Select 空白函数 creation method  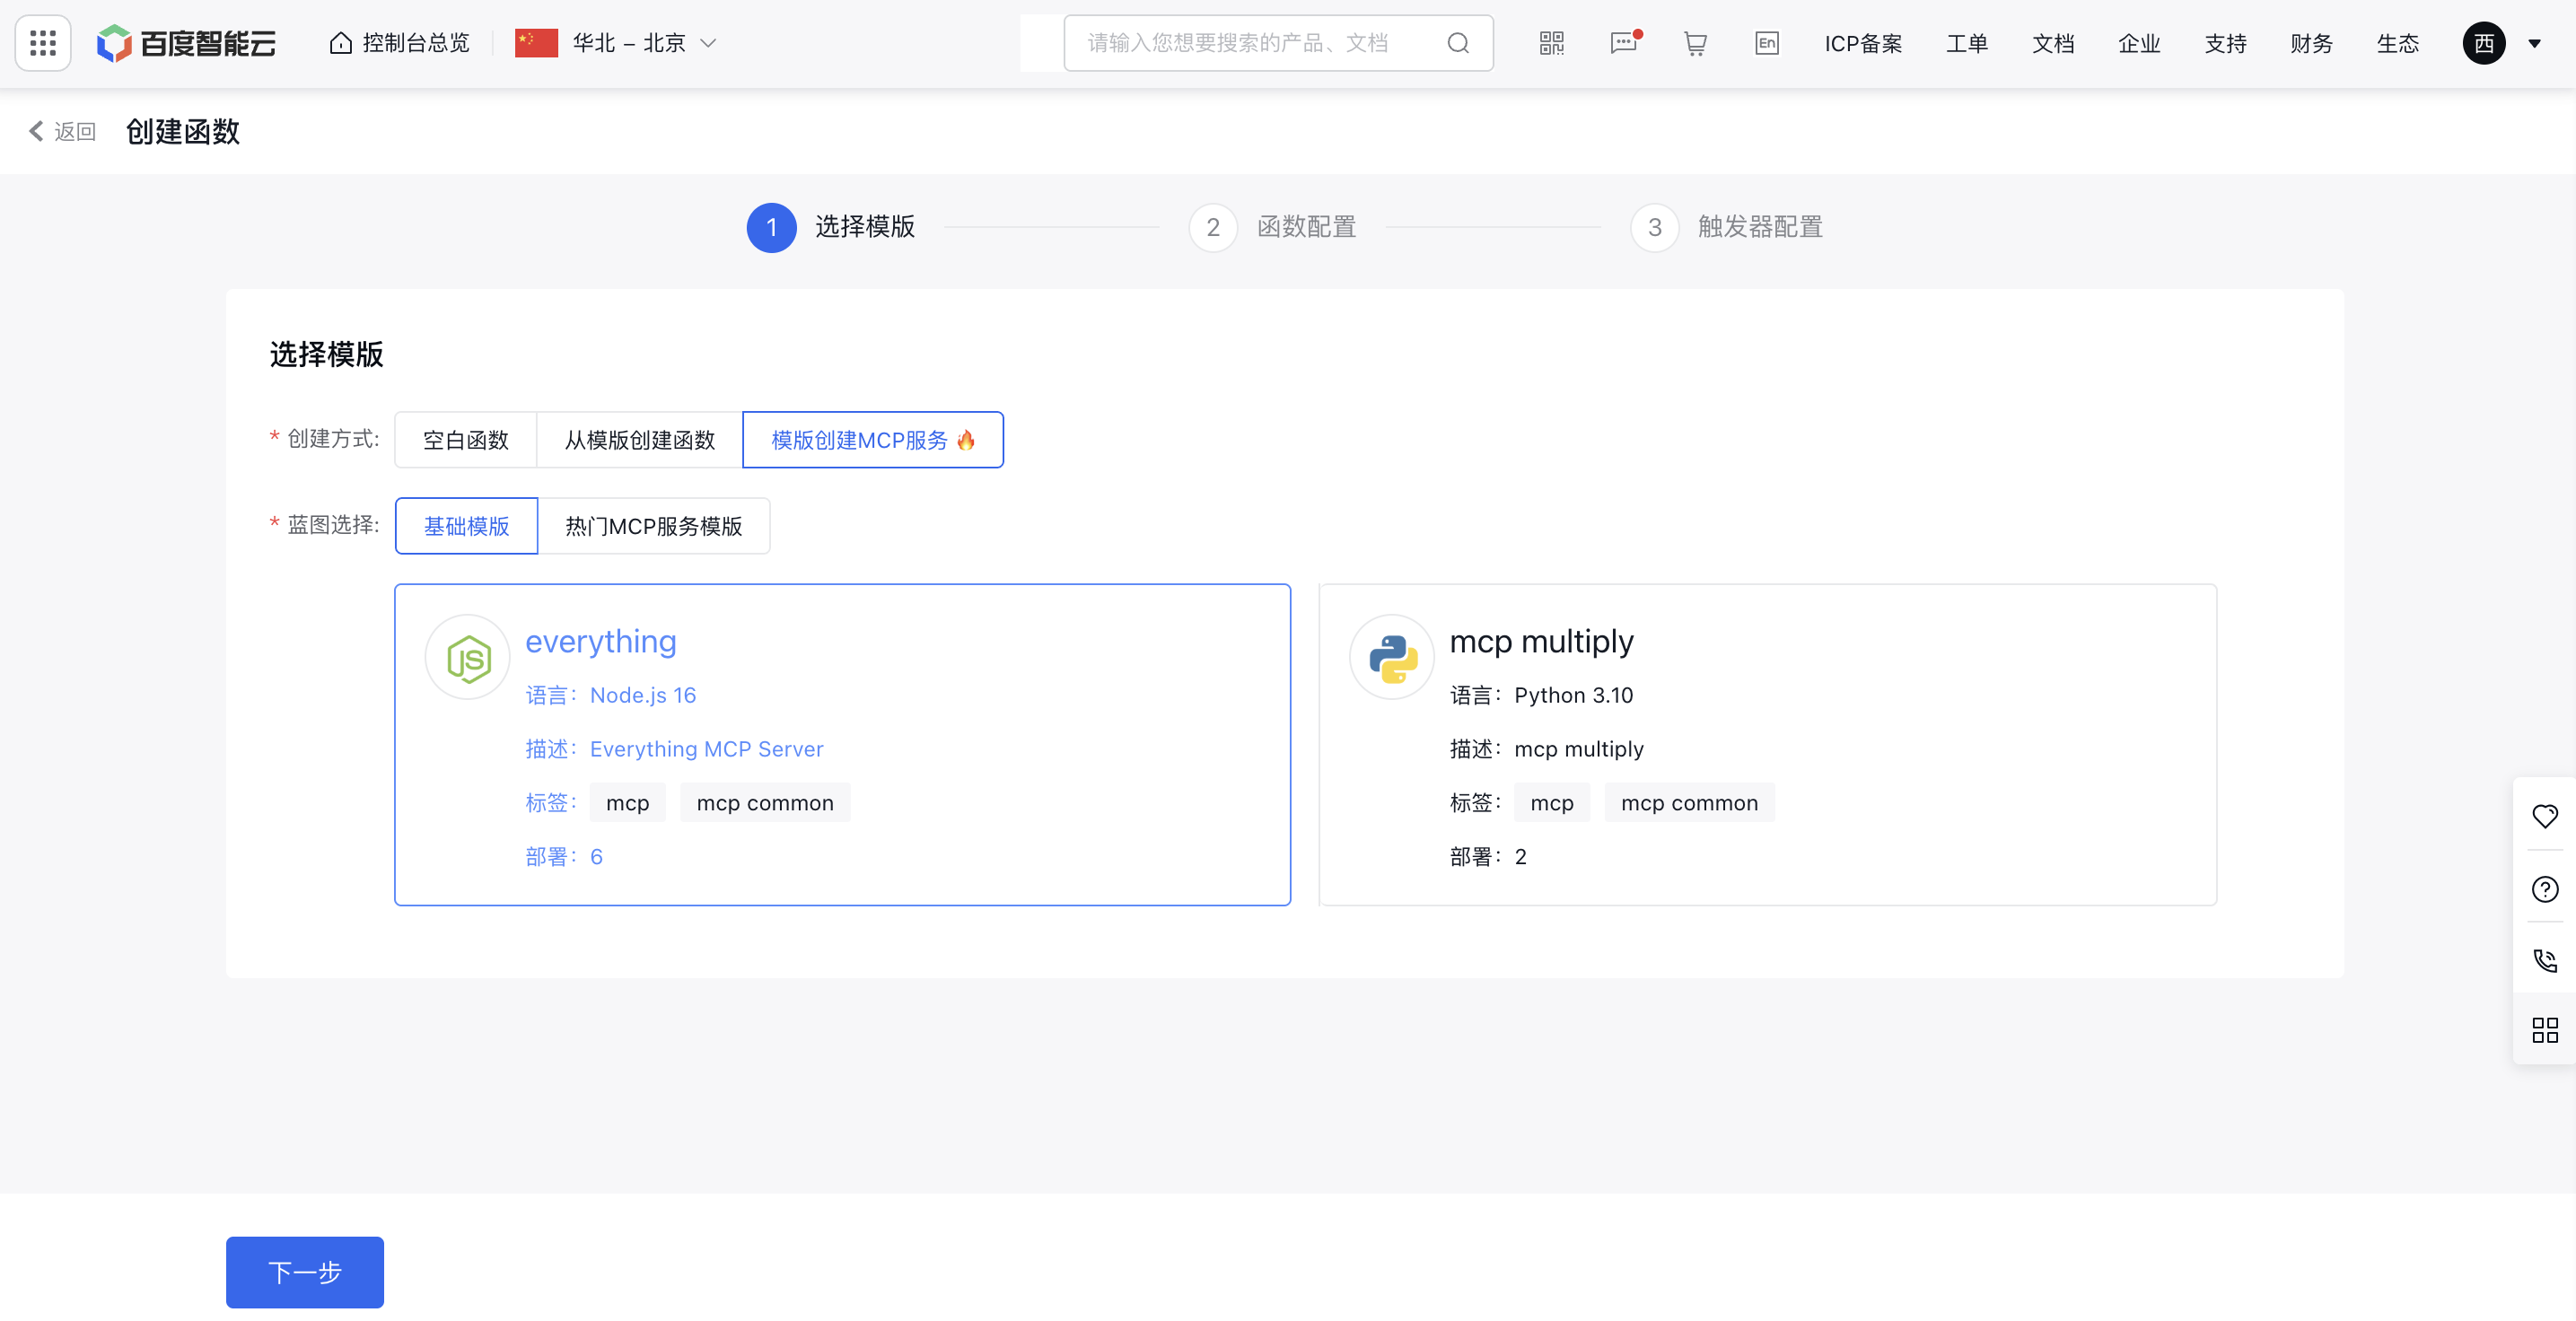click(x=466, y=440)
